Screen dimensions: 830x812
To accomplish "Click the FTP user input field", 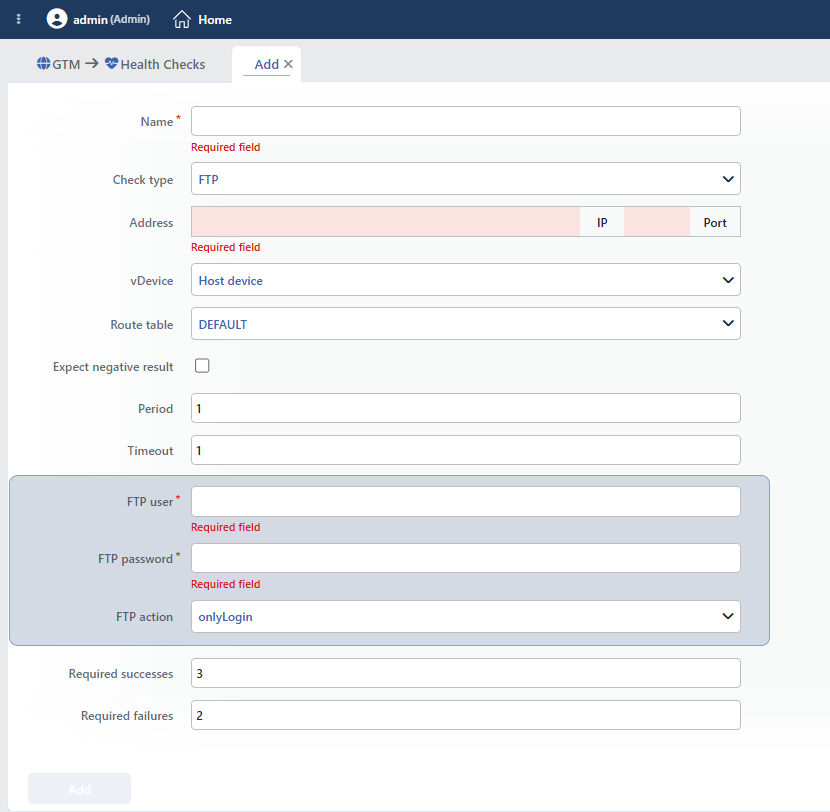I will (x=465, y=501).
